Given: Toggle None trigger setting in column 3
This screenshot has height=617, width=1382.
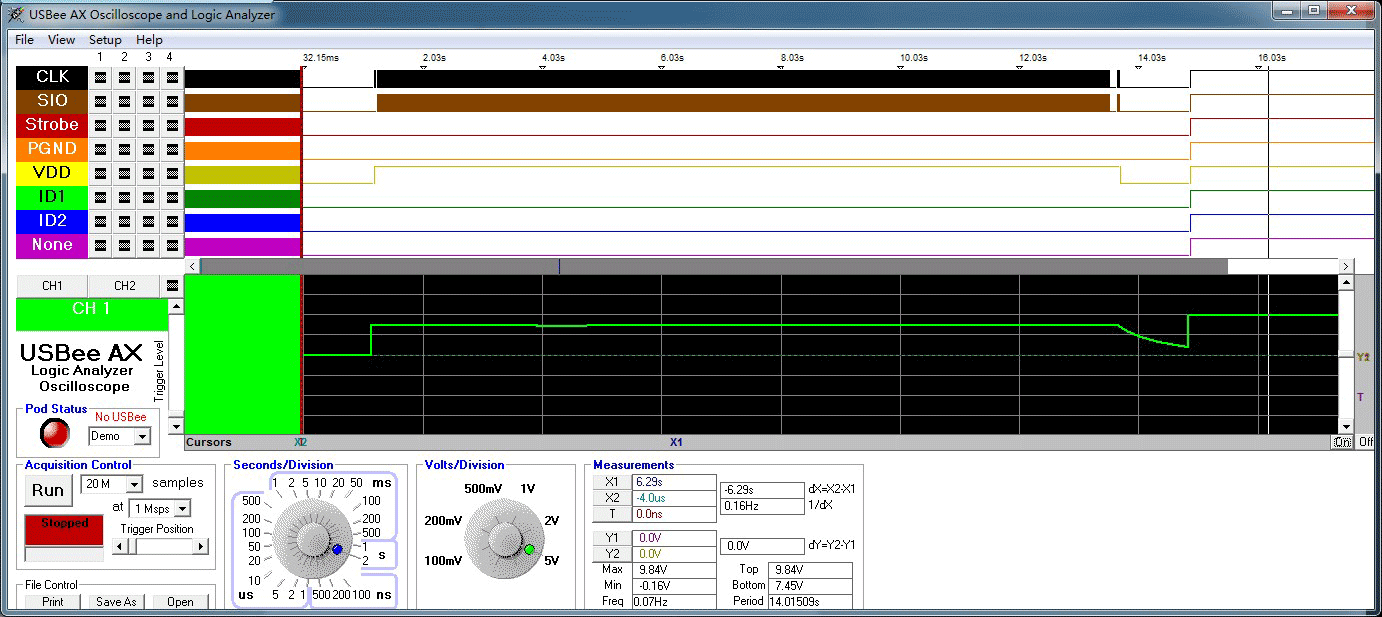Looking at the screenshot, I should click(x=148, y=245).
